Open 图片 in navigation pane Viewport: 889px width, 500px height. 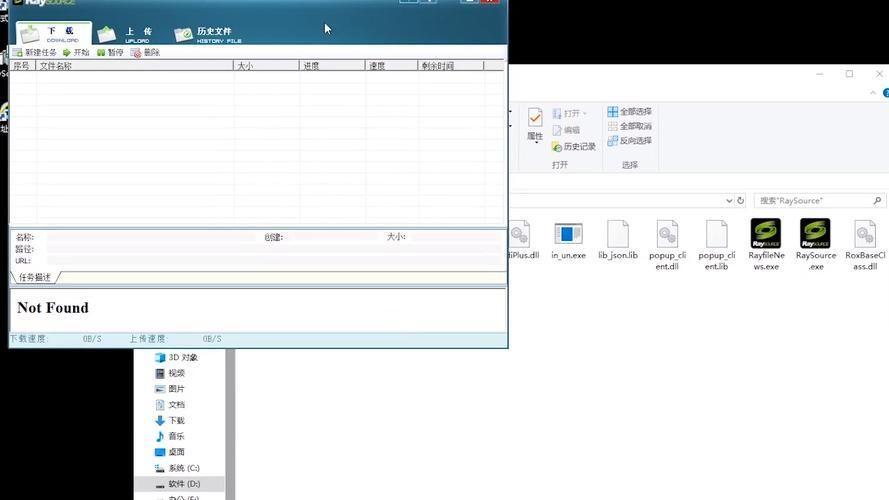(x=170, y=389)
